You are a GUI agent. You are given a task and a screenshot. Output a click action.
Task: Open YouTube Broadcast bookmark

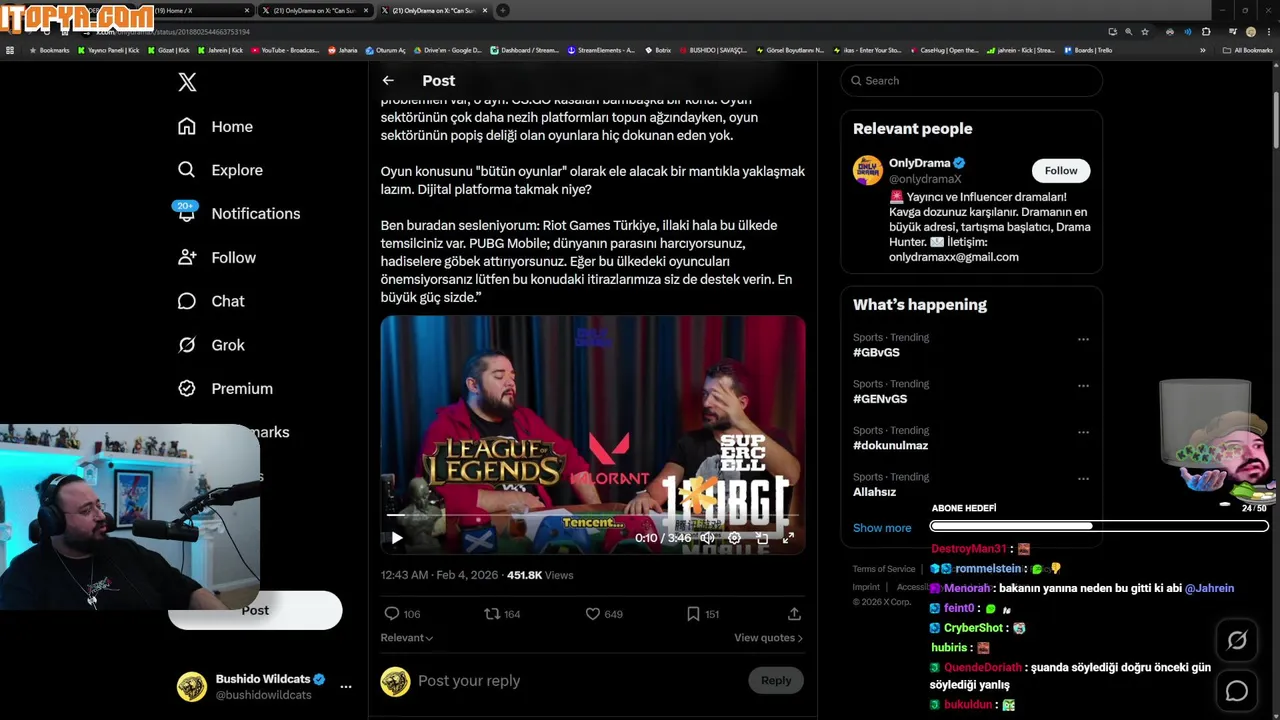285,50
